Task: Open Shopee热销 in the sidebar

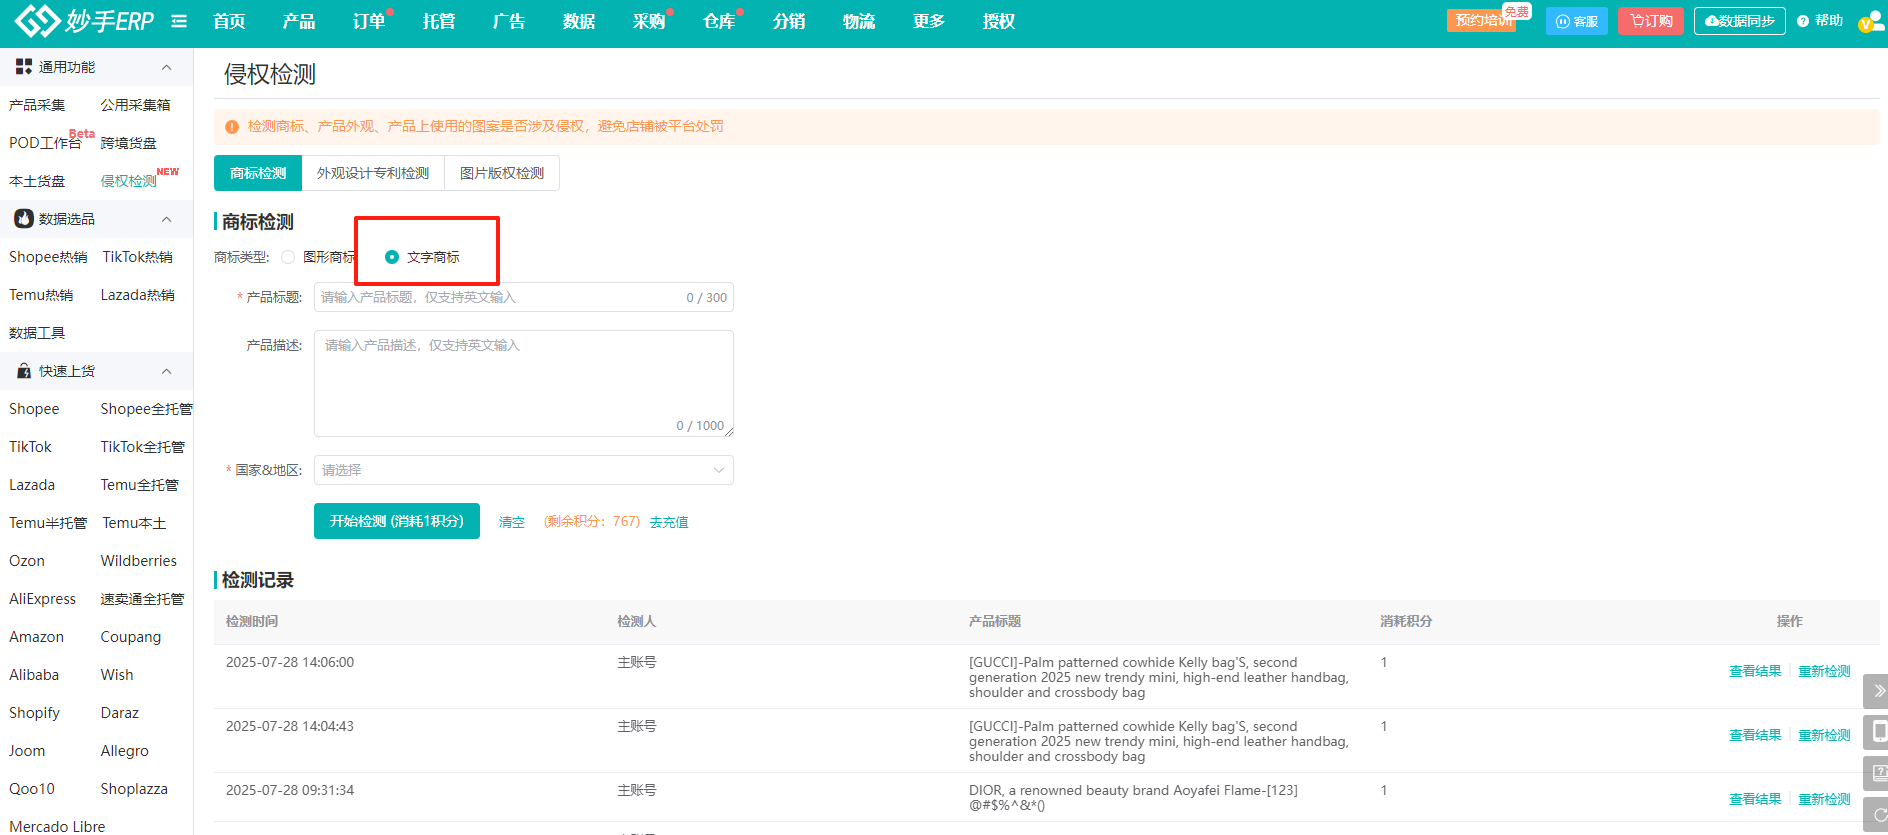Action: pos(48,257)
